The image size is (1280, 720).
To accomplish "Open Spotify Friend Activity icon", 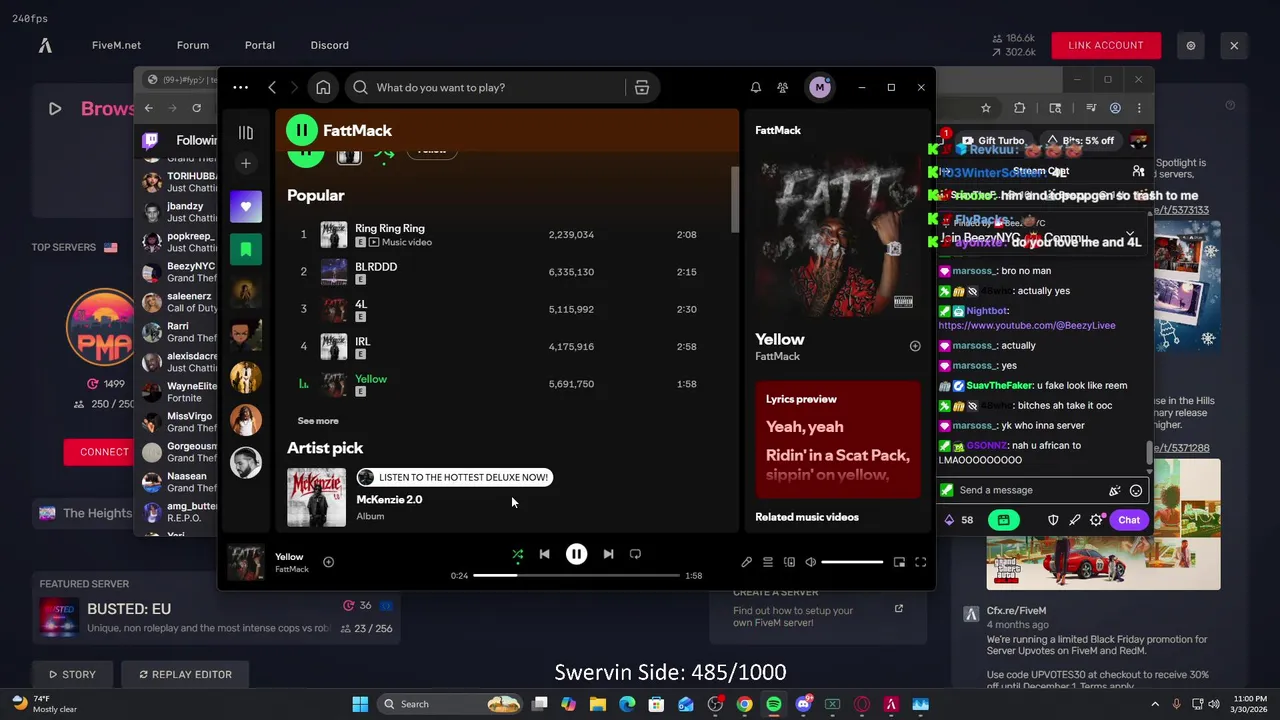I will (783, 87).
